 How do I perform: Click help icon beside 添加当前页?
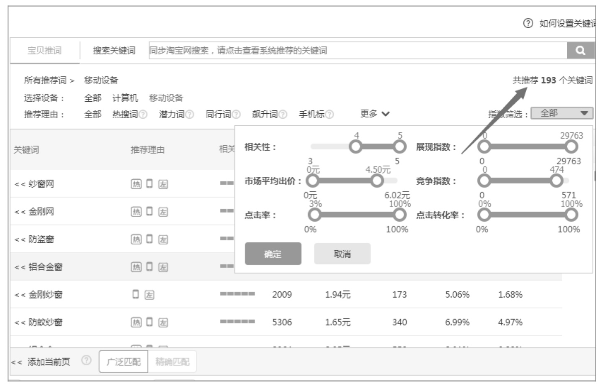click(x=87, y=360)
